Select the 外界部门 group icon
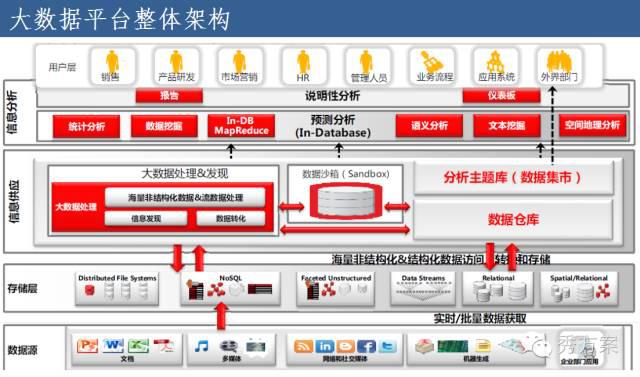The height and width of the screenshot is (377, 640). click(559, 61)
